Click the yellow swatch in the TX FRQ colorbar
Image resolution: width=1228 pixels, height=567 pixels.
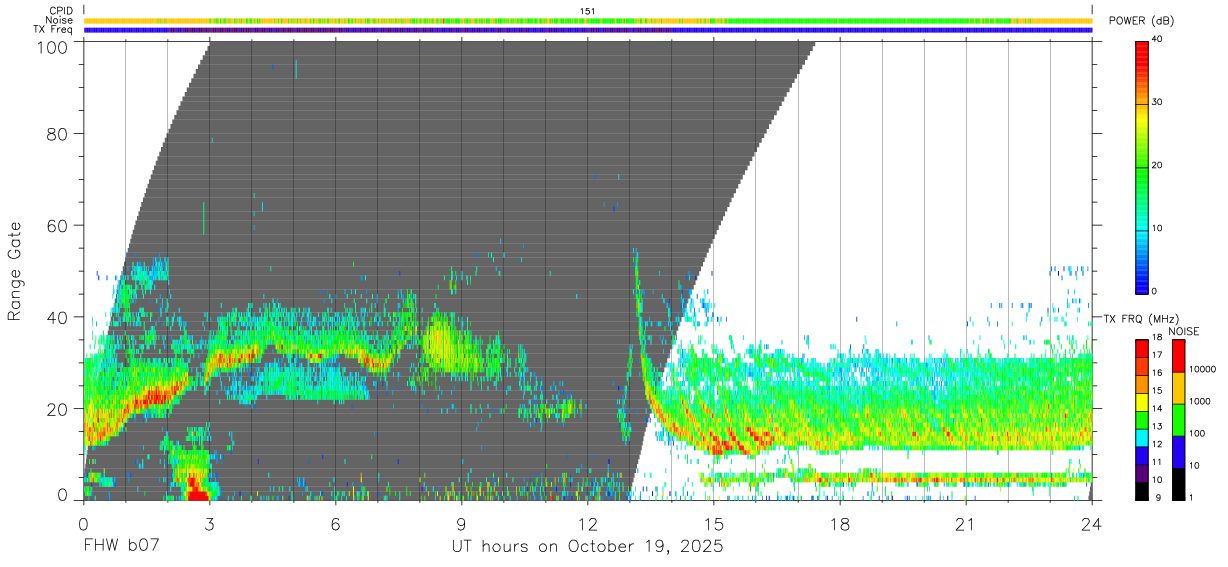click(1142, 402)
